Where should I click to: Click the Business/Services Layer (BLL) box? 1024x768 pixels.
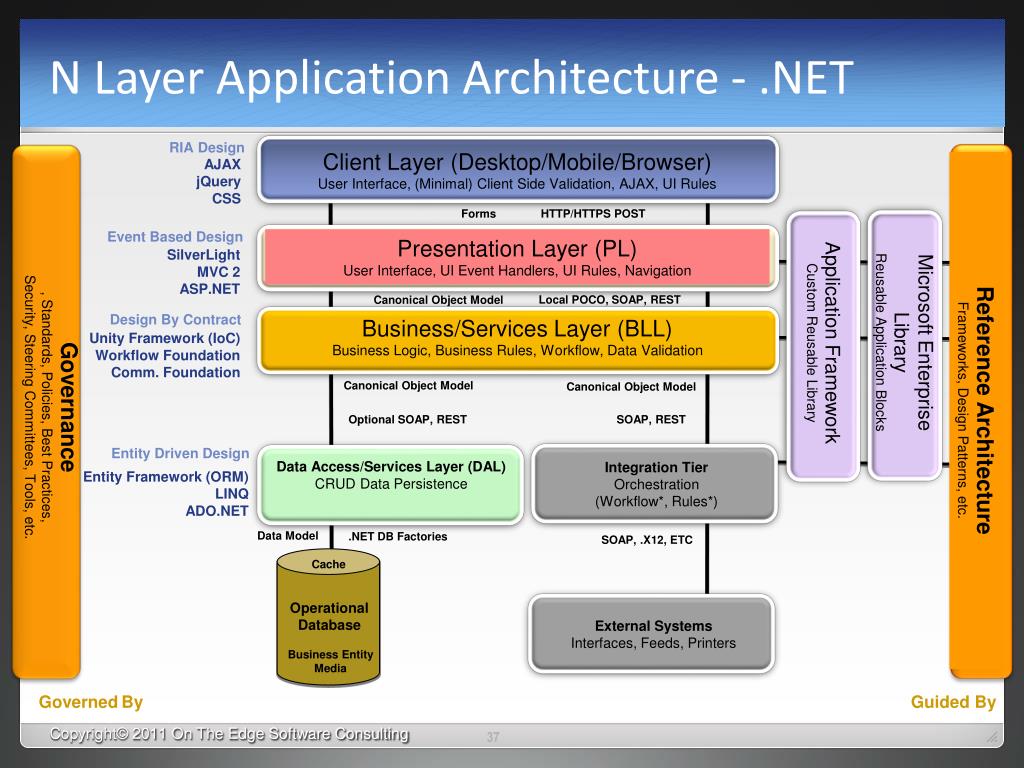pyautogui.click(x=518, y=340)
